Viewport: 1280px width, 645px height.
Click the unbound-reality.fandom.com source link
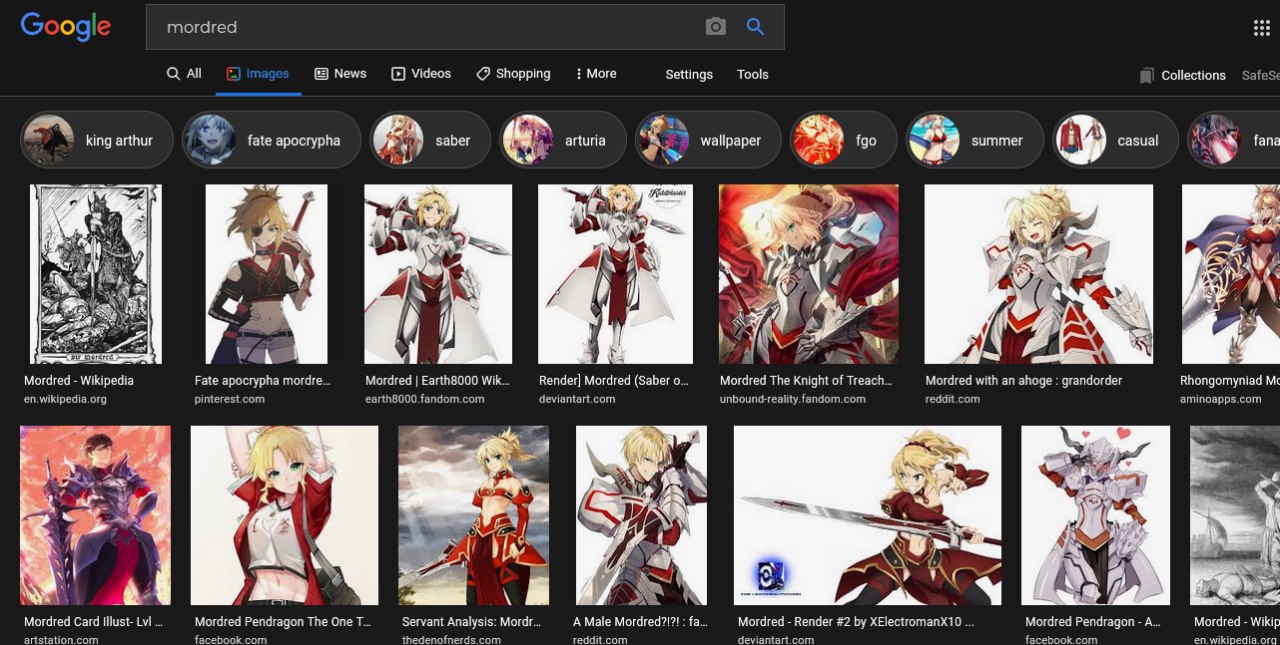point(793,399)
